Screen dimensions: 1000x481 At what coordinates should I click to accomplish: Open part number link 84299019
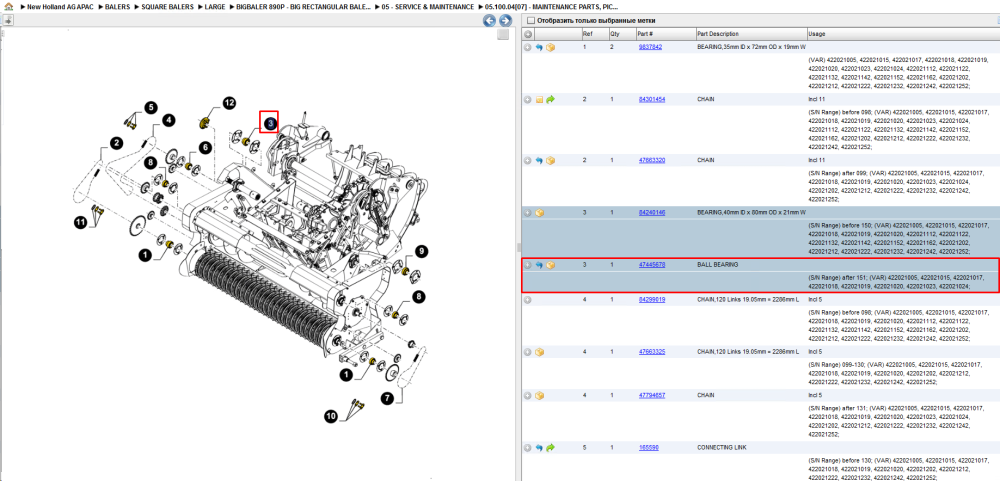652,299
